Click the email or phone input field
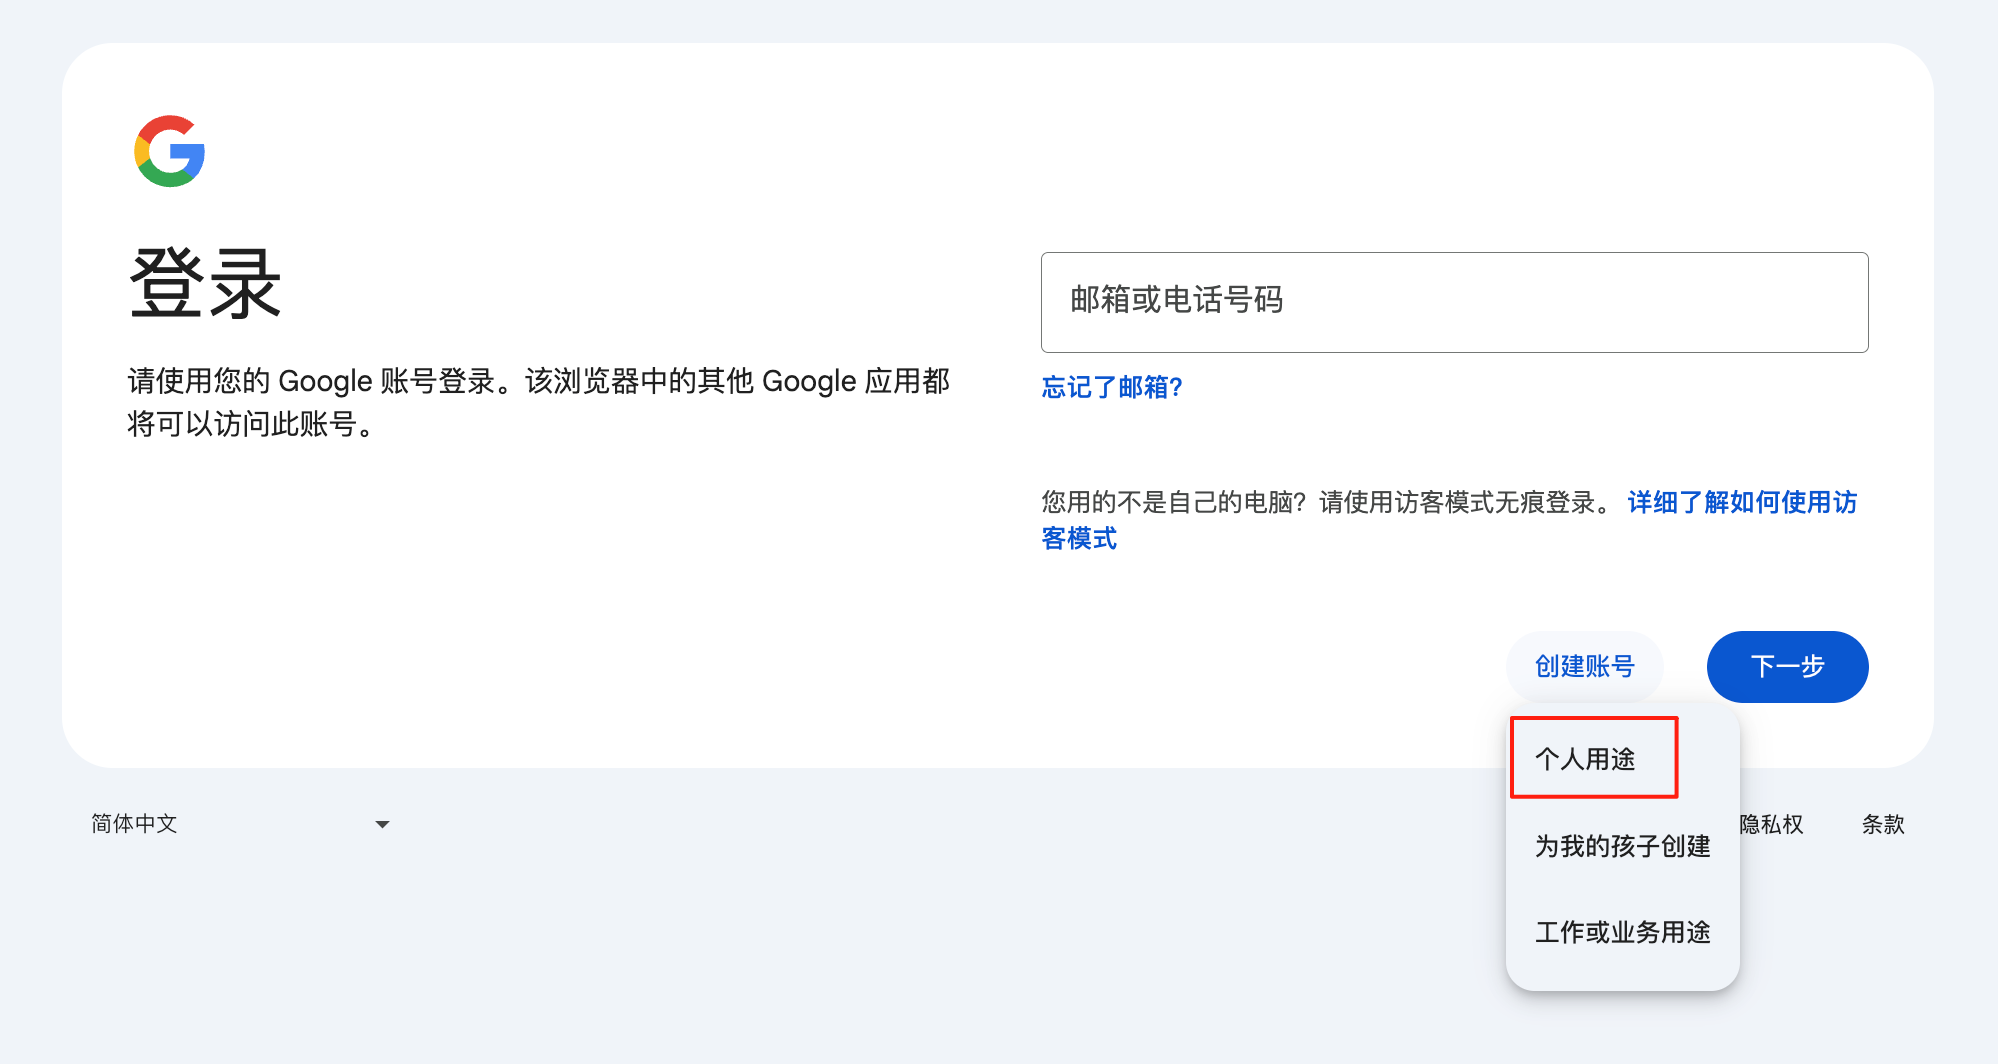The width and height of the screenshot is (1998, 1064). (1454, 302)
